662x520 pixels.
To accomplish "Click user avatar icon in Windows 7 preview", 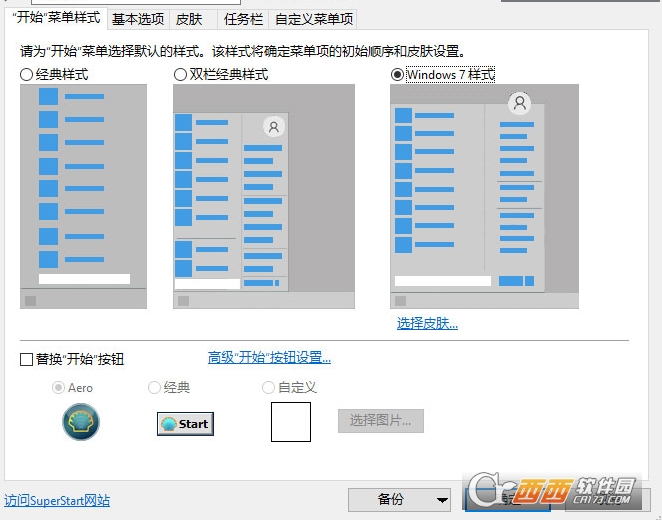I will coord(518,103).
